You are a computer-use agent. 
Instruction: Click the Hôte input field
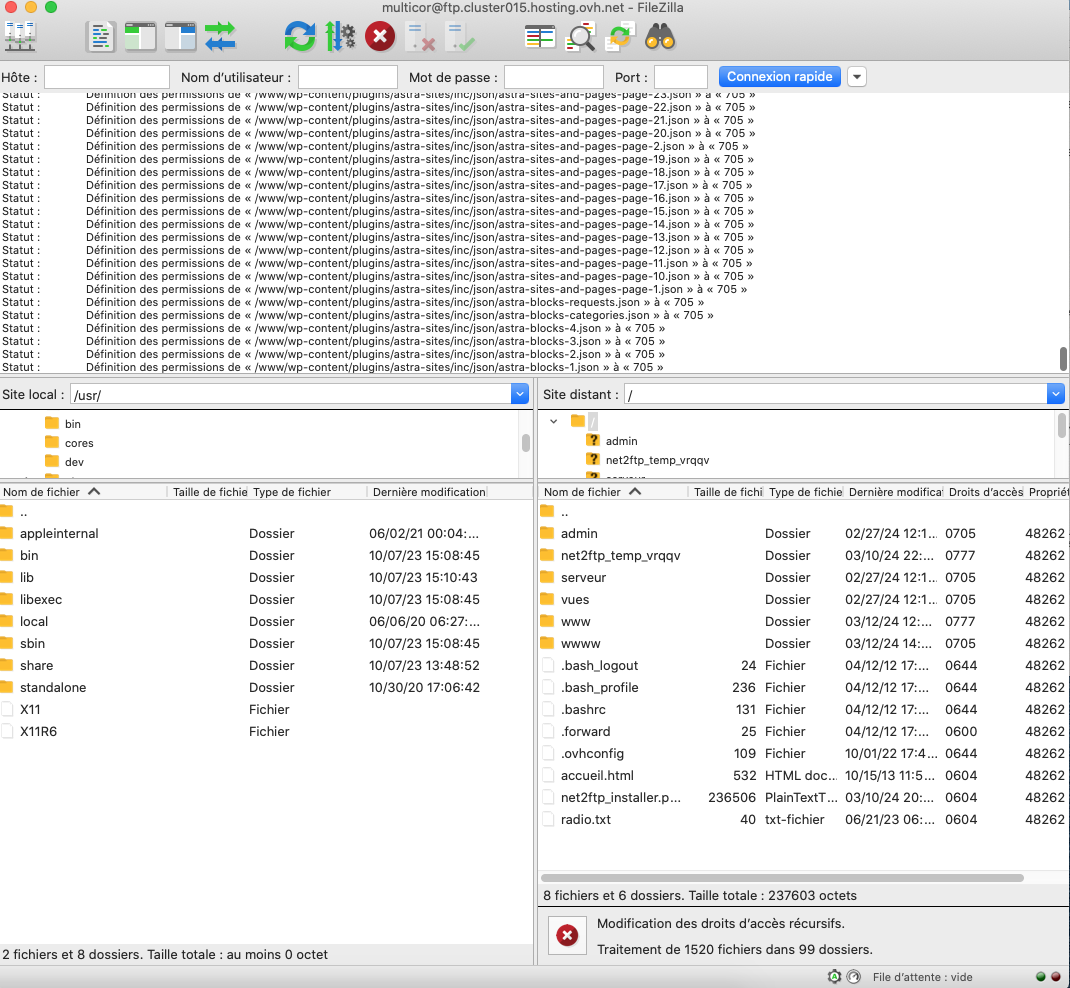point(107,77)
